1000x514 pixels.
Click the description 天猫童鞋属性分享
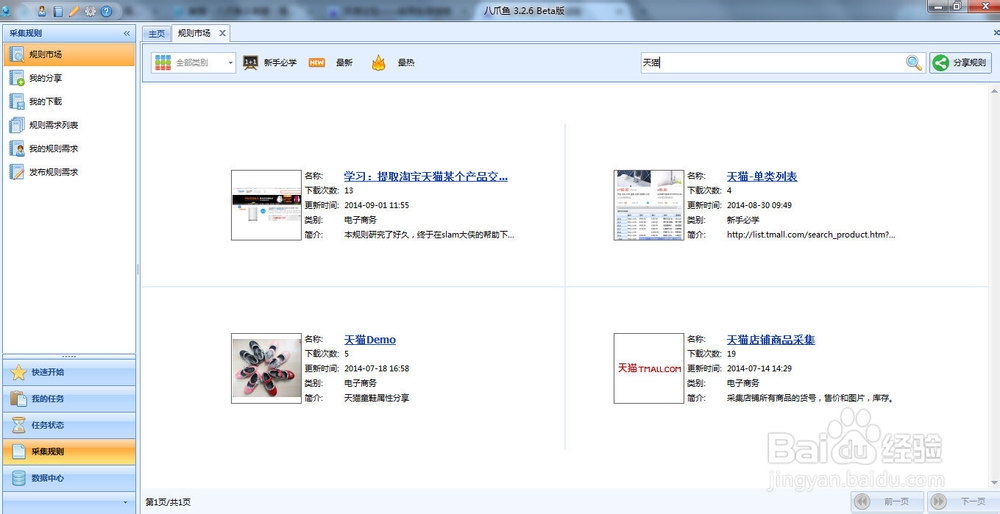click(376, 398)
